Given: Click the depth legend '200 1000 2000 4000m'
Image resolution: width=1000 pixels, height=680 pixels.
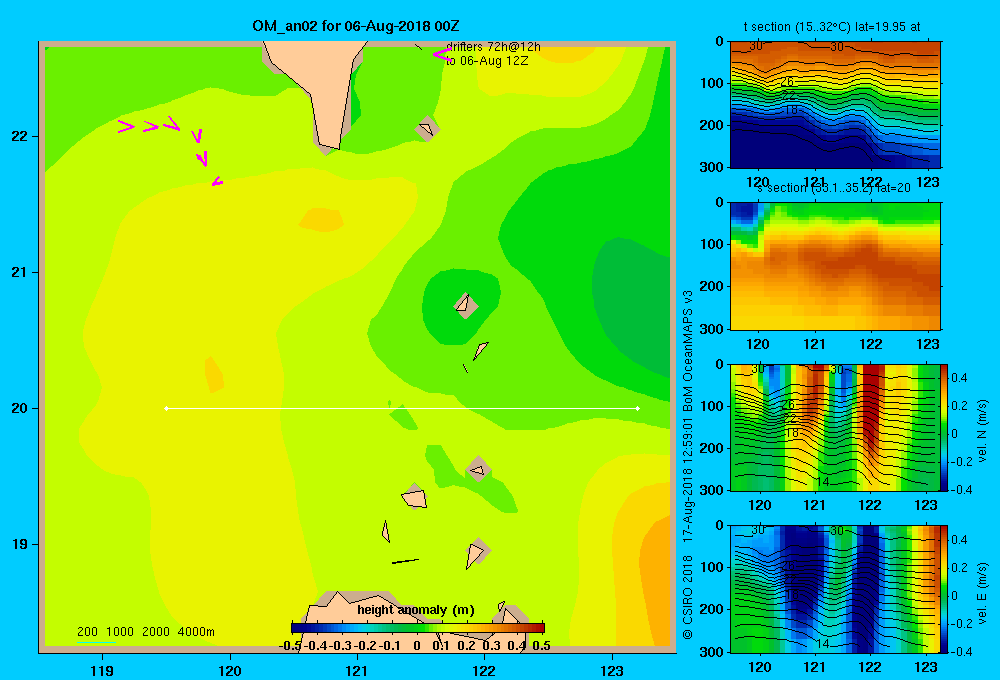Looking at the screenshot, I should click(145, 632).
